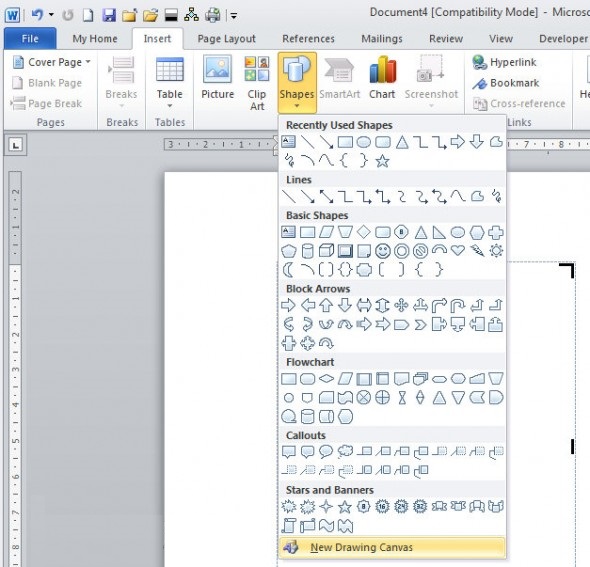
Task: Pick the heart shape in Basic Shapes
Action: pos(458,250)
